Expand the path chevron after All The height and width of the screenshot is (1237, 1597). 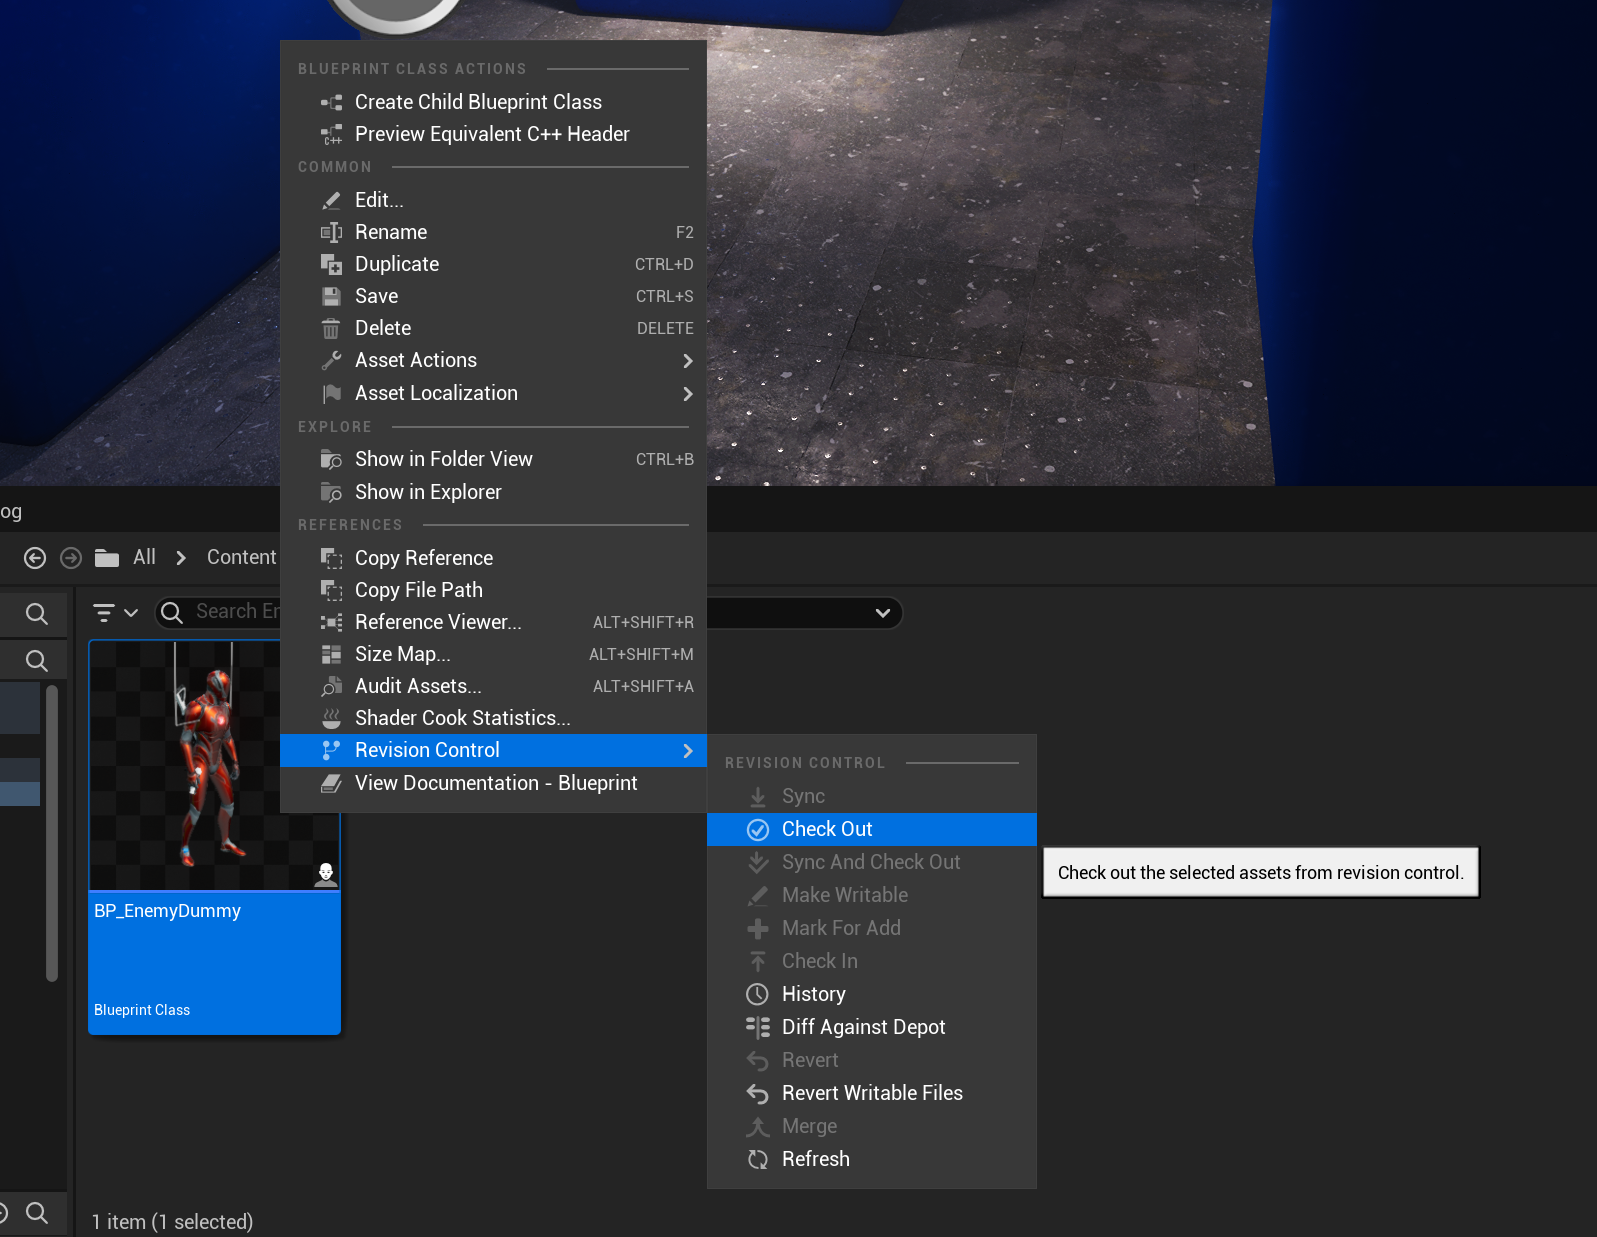click(181, 558)
